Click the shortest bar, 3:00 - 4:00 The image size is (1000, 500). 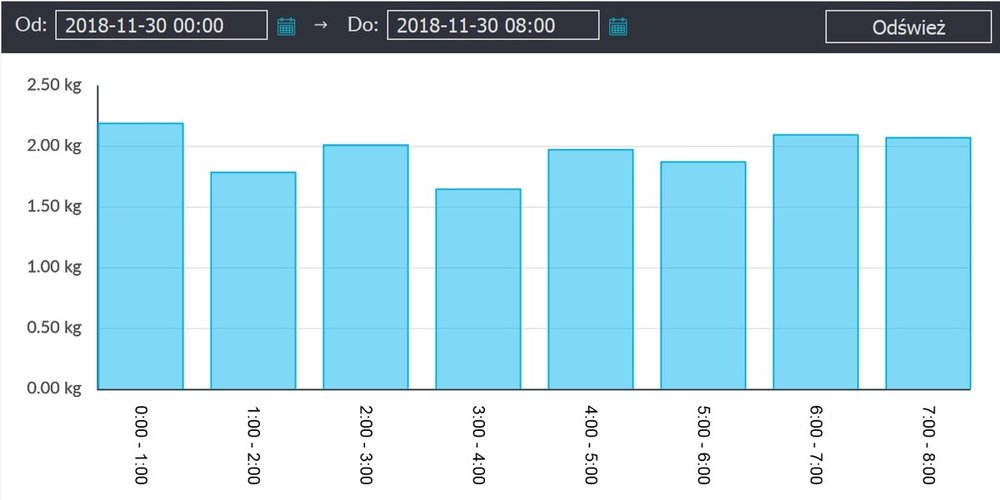(x=478, y=288)
